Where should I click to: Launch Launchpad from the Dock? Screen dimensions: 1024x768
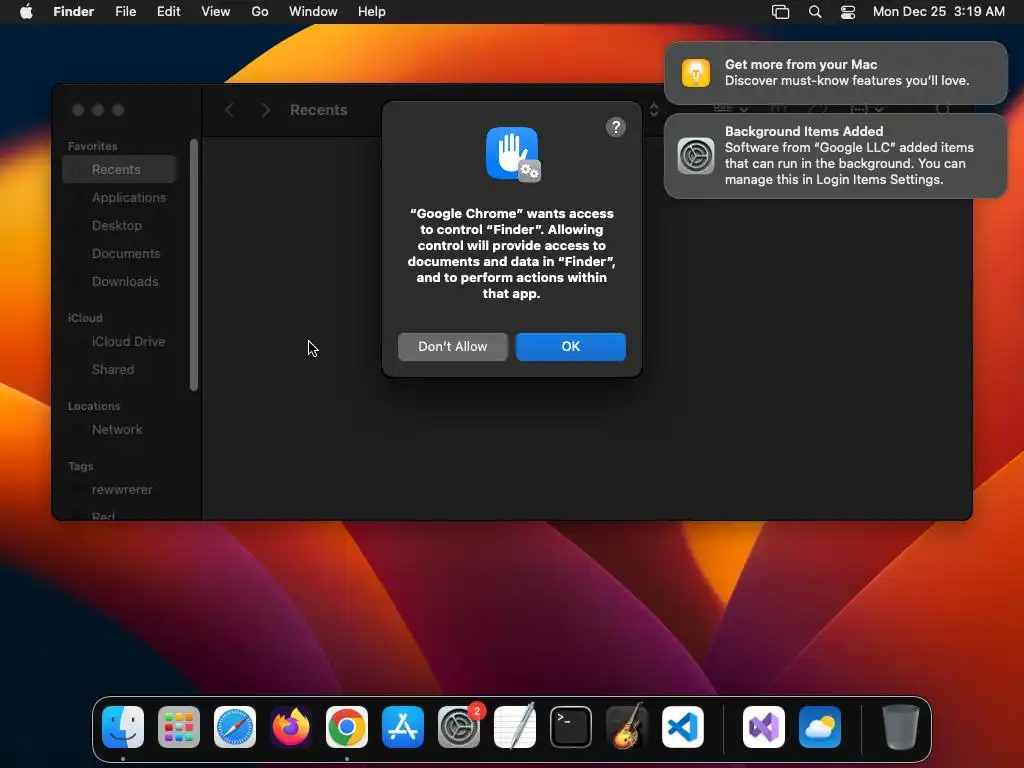pyautogui.click(x=179, y=727)
